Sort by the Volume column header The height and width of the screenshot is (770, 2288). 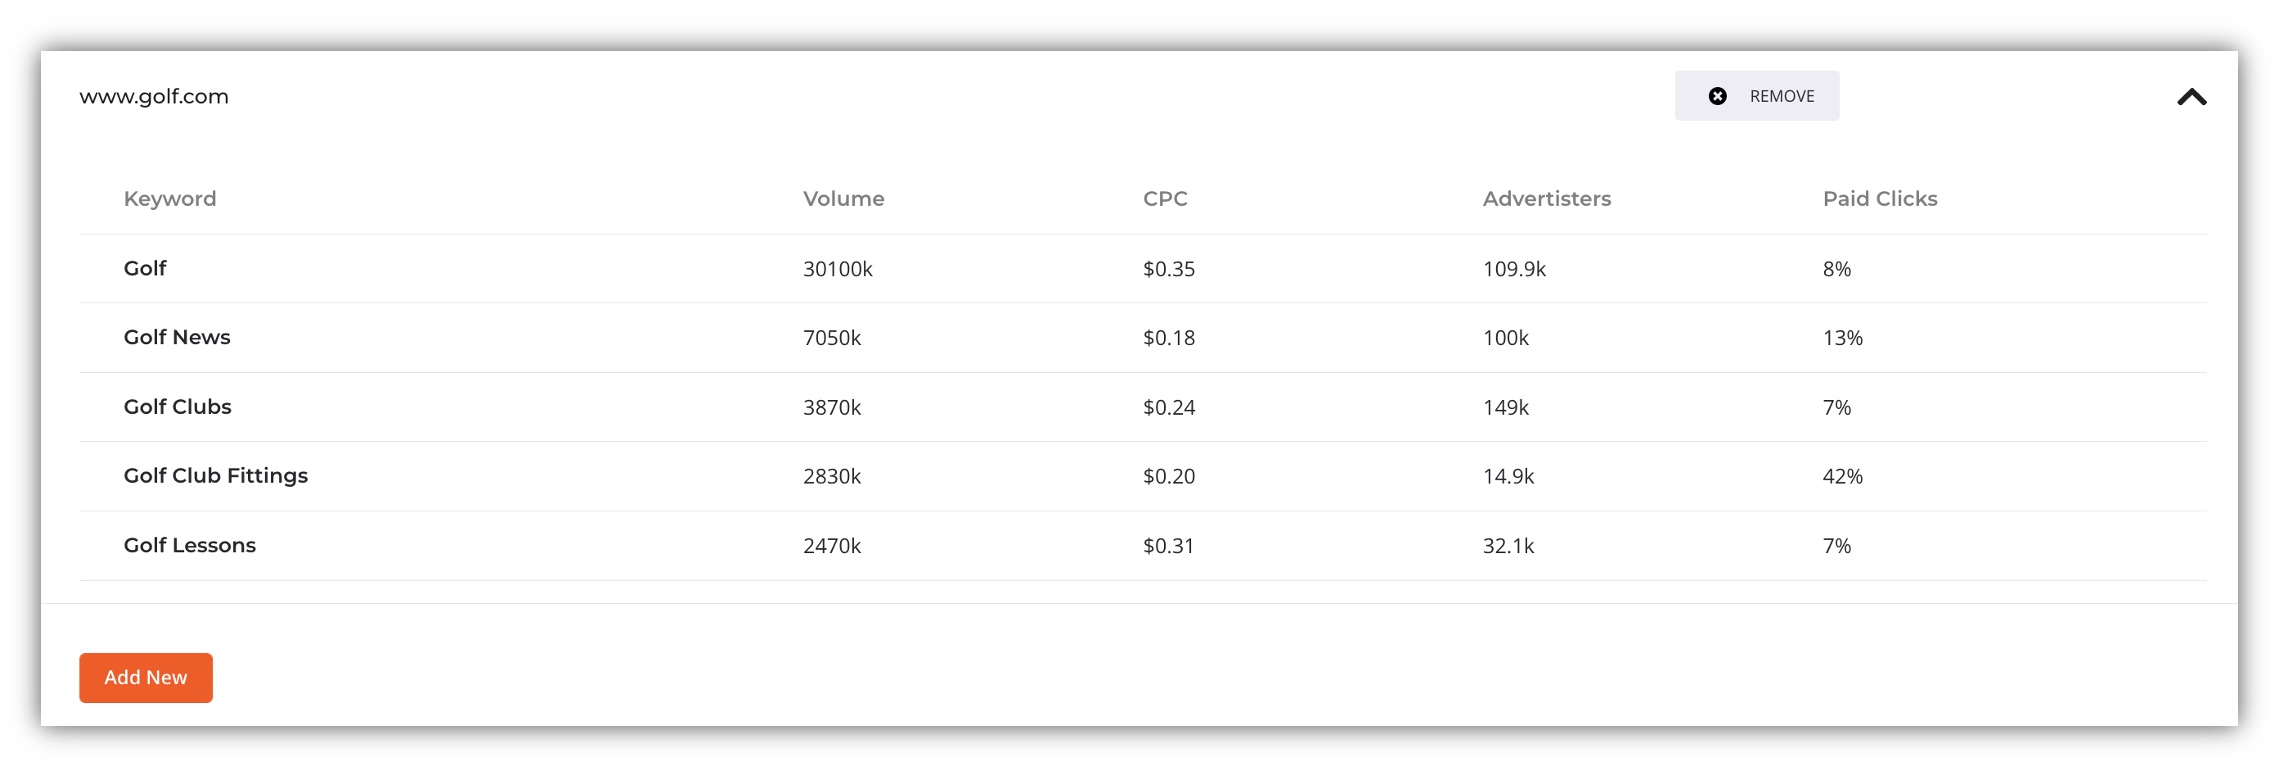click(x=843, y=199)
